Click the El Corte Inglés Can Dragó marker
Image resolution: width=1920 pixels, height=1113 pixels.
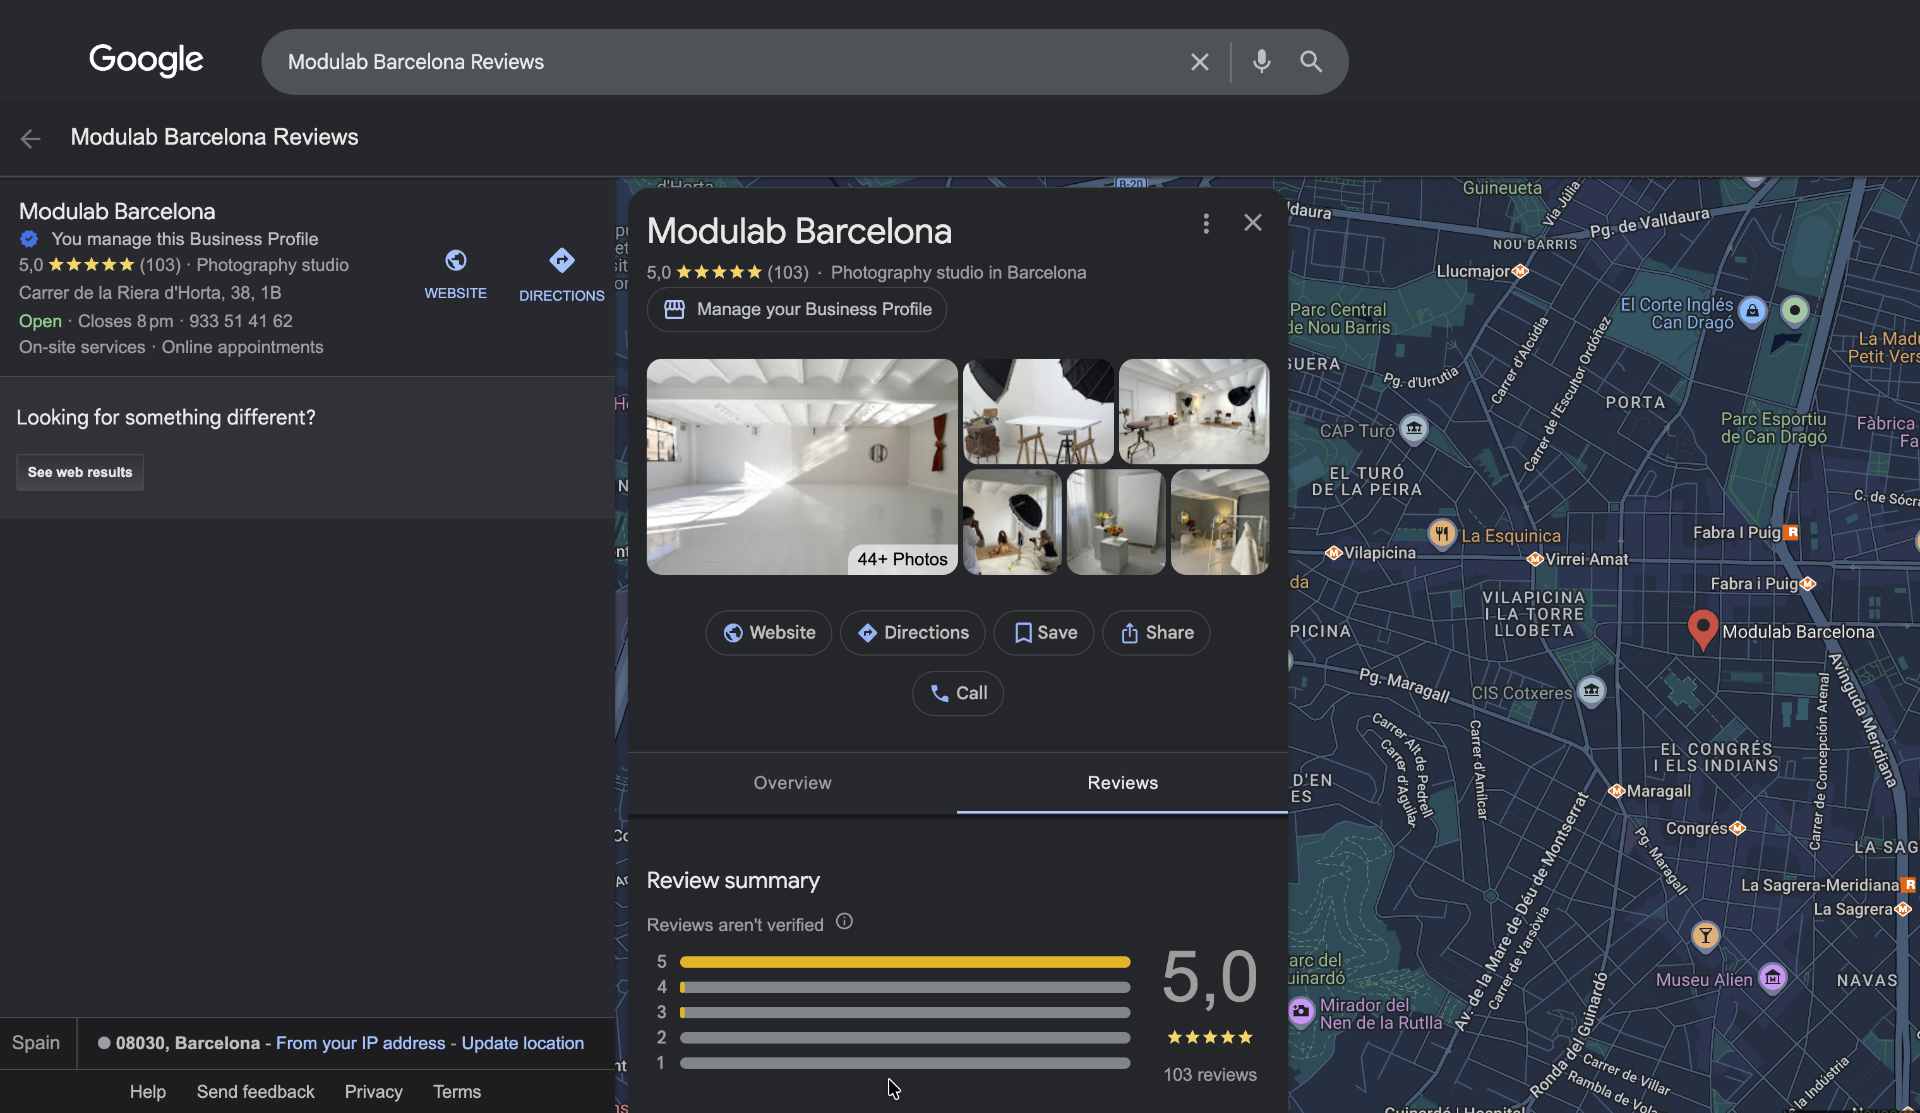[x=1752, y=311]
